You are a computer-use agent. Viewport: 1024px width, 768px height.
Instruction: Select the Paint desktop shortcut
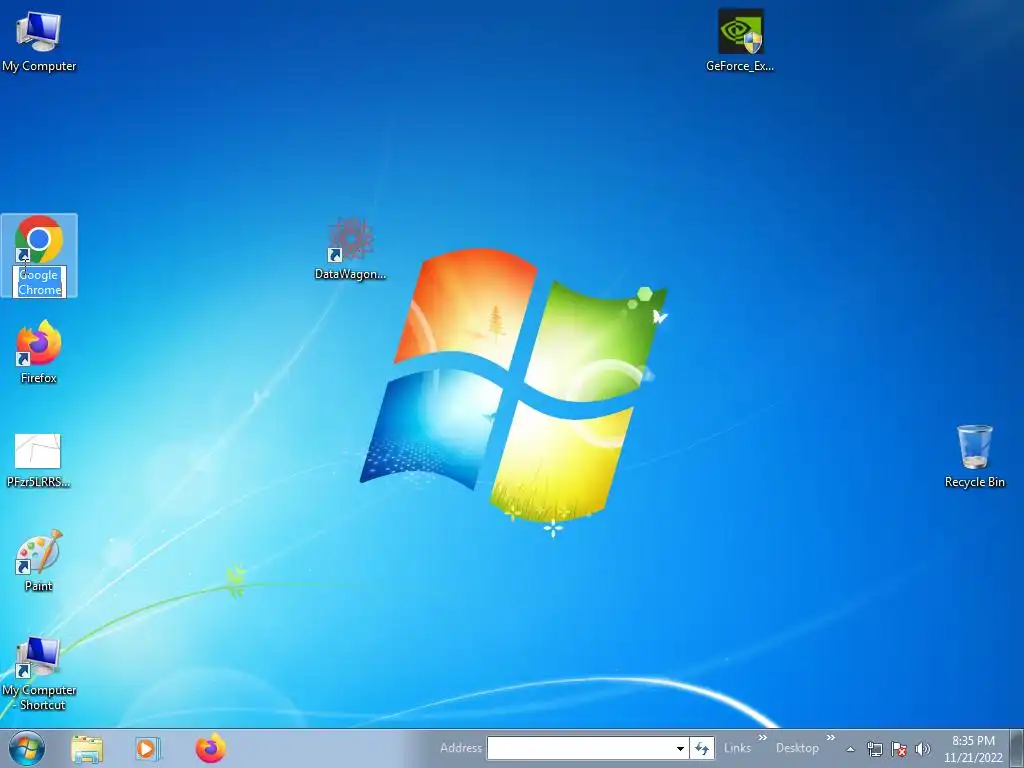pos(39,560)
